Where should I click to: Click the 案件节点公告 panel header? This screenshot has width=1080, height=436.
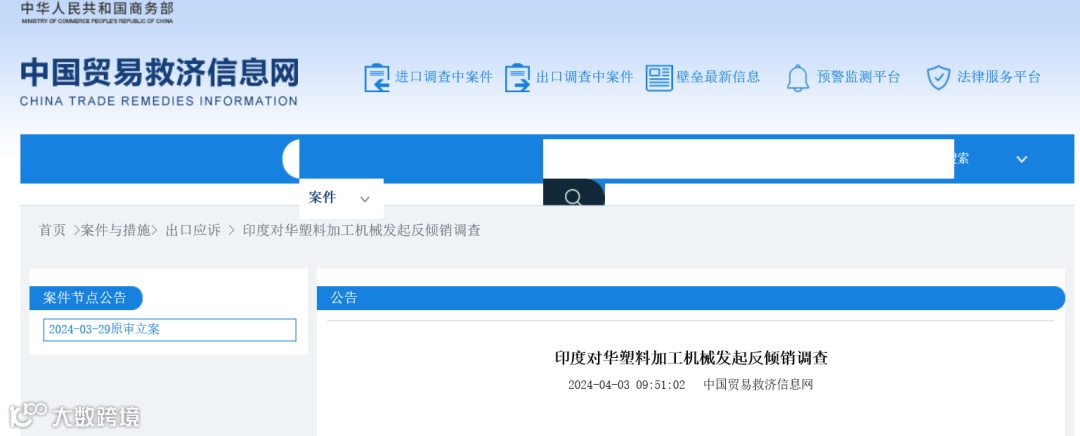point(85,298)
